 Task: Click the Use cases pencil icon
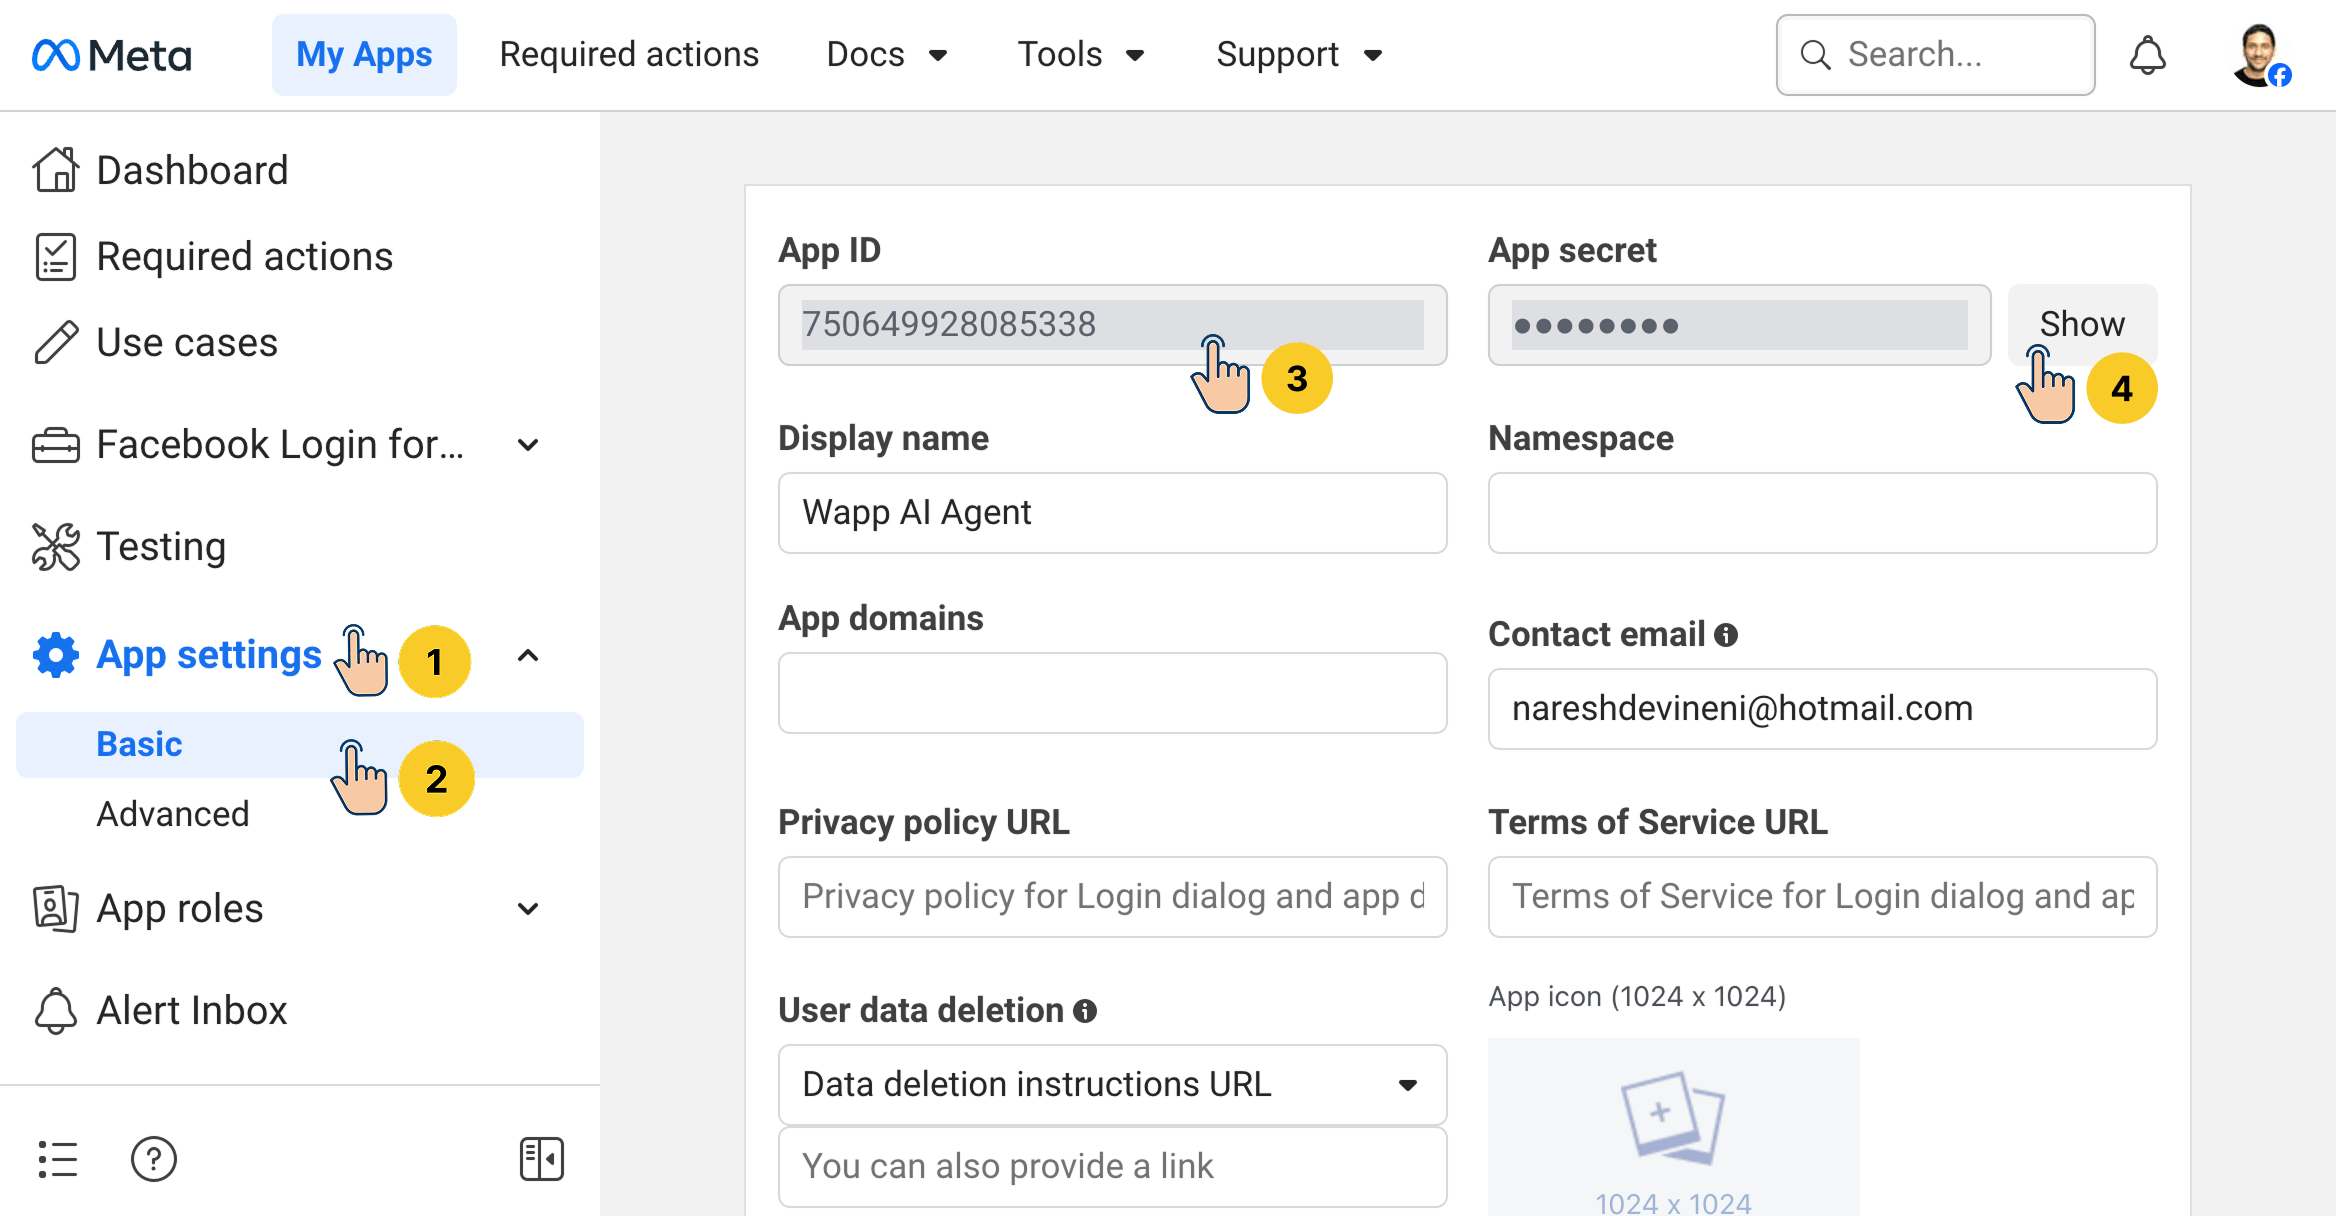click(56, 343)
